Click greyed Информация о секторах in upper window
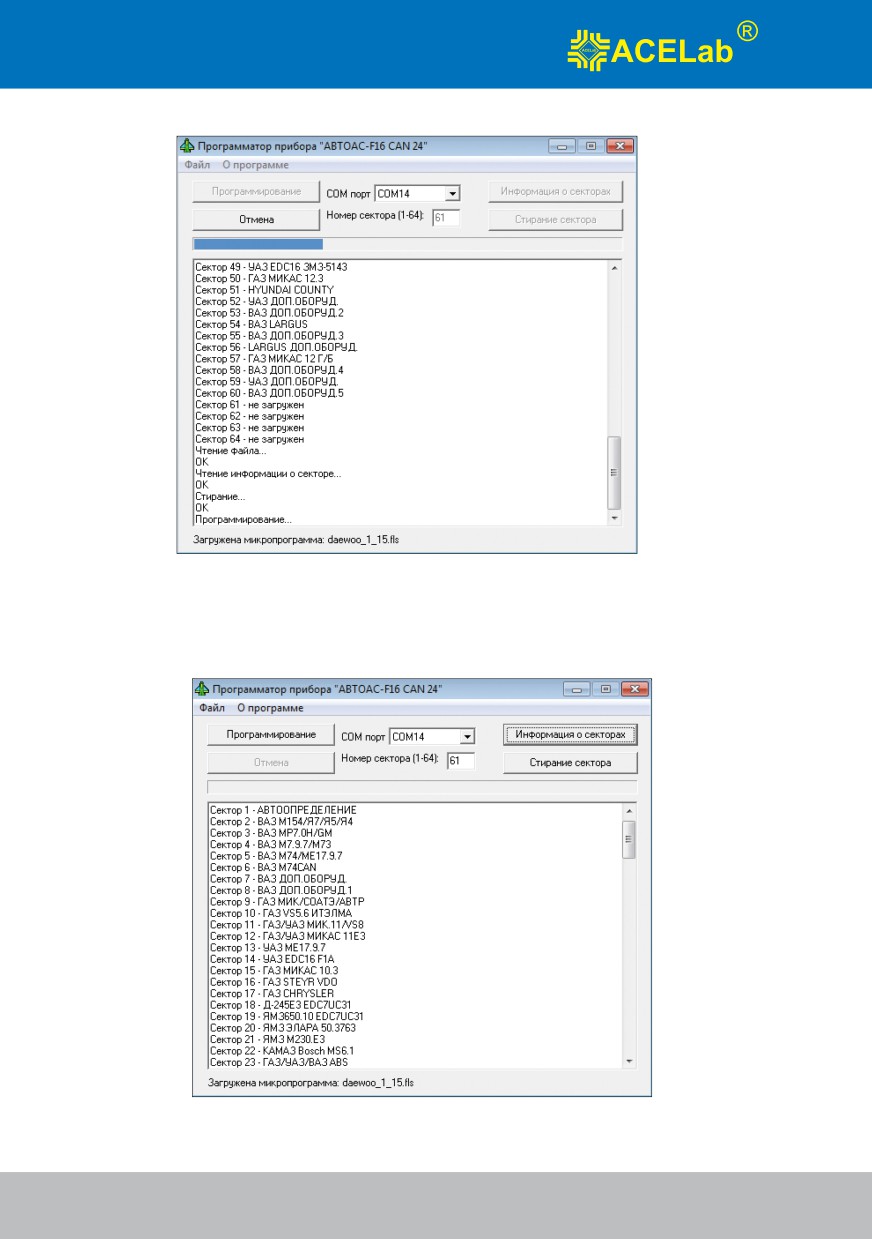This screenshot has height=1239, width=872. 555,191
